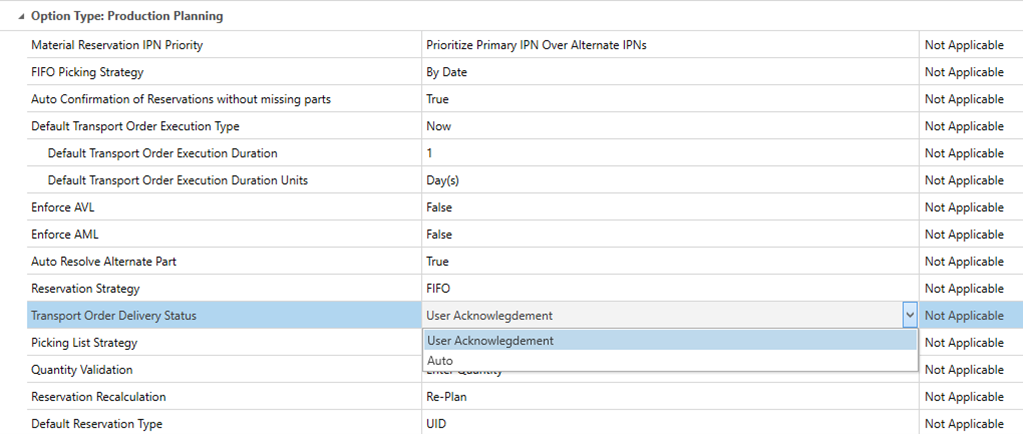This screenshot has height=434, width=1023.
Task: Select the Quantity Validation row label
Action: click(81, 369)
